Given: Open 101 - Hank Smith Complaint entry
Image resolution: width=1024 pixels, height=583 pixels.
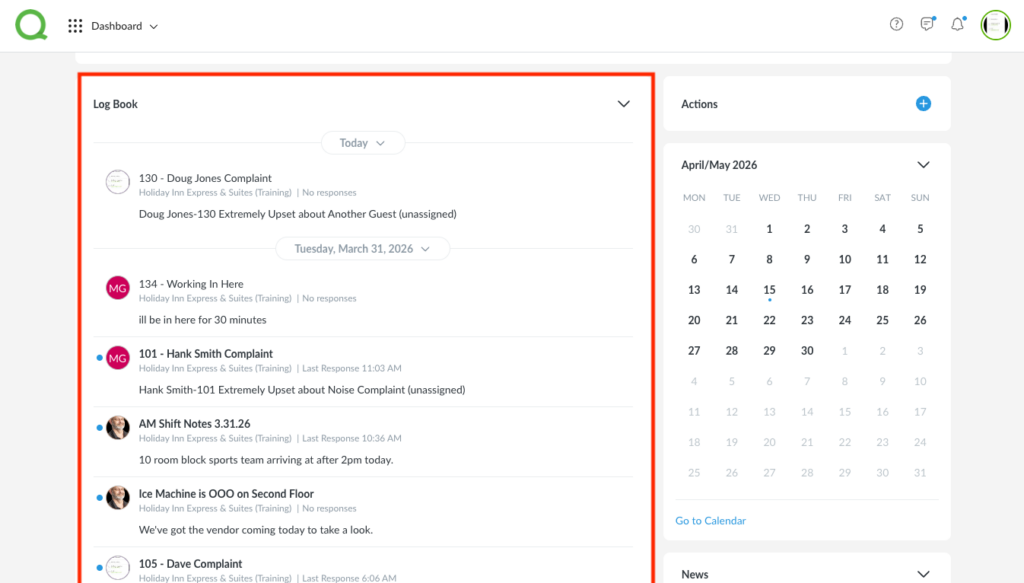Looking at the screenshot, I should tap(206, 354).
